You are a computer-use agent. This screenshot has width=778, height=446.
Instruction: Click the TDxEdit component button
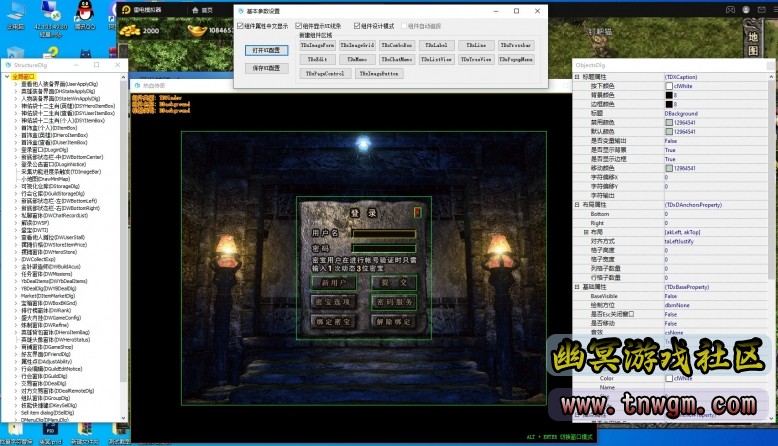(318, 60)
